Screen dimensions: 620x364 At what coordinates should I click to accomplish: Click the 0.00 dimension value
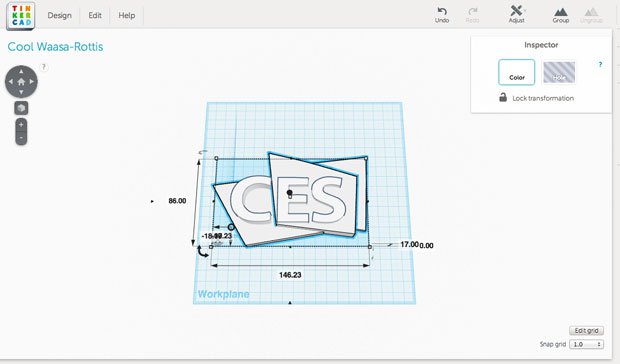coord(426,245)
